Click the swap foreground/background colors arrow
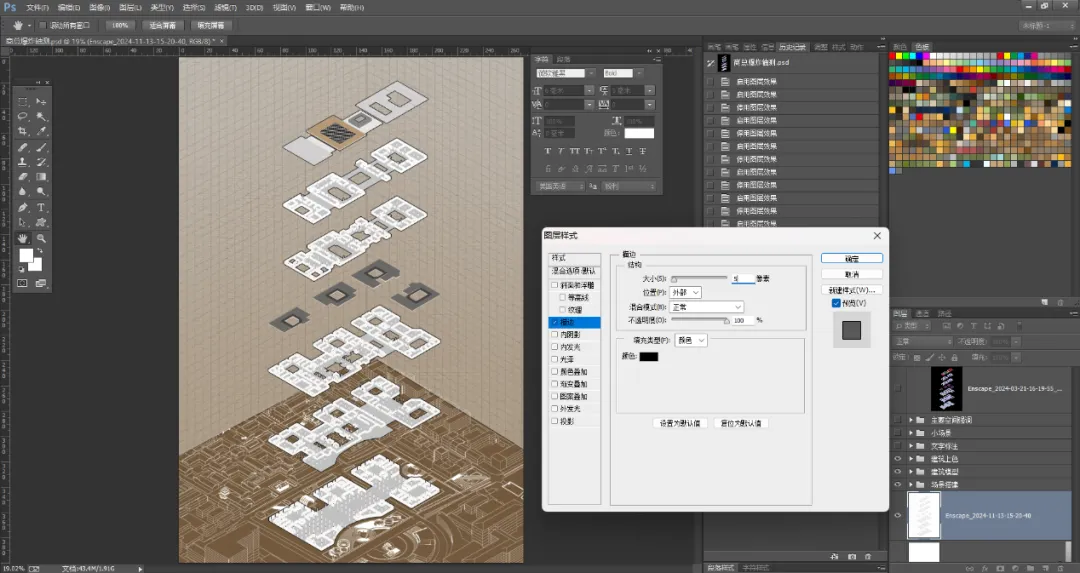This screenshot has height=573, width=1080. click(x=39, y=252)
